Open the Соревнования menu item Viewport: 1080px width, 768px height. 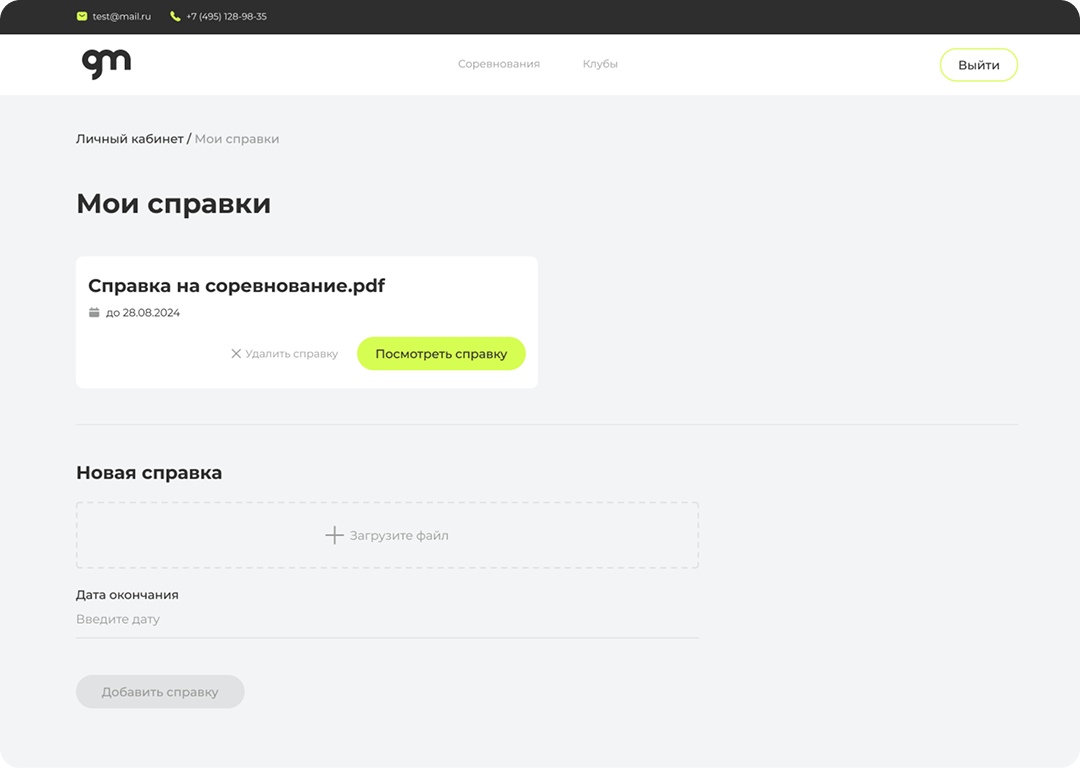(x=498, y=64)
